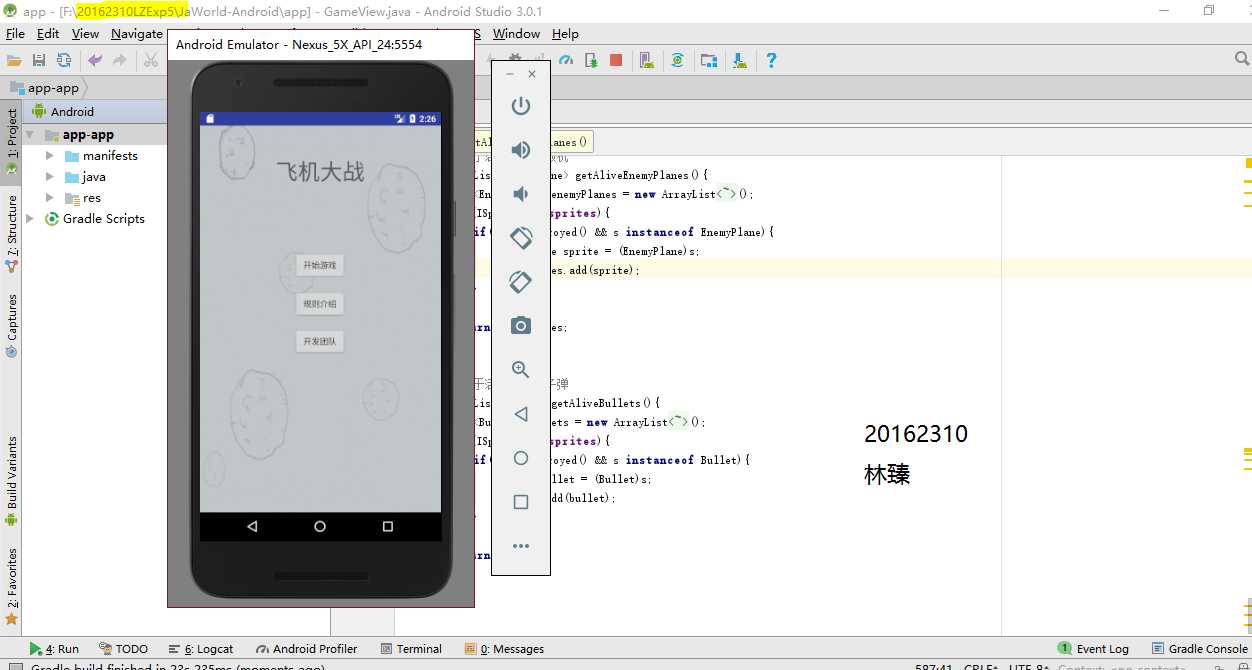Expand the Gradle Scripts node arrow
1252x670 pixels.
click(x=31, y=219)
